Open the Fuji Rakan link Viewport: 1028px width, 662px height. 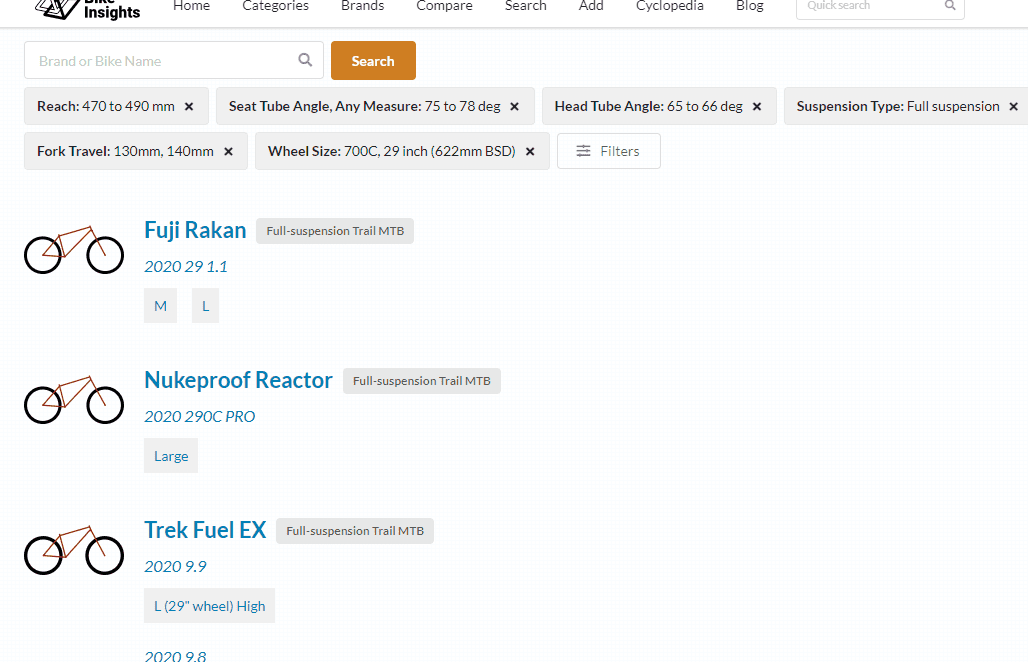click(195, 230)
